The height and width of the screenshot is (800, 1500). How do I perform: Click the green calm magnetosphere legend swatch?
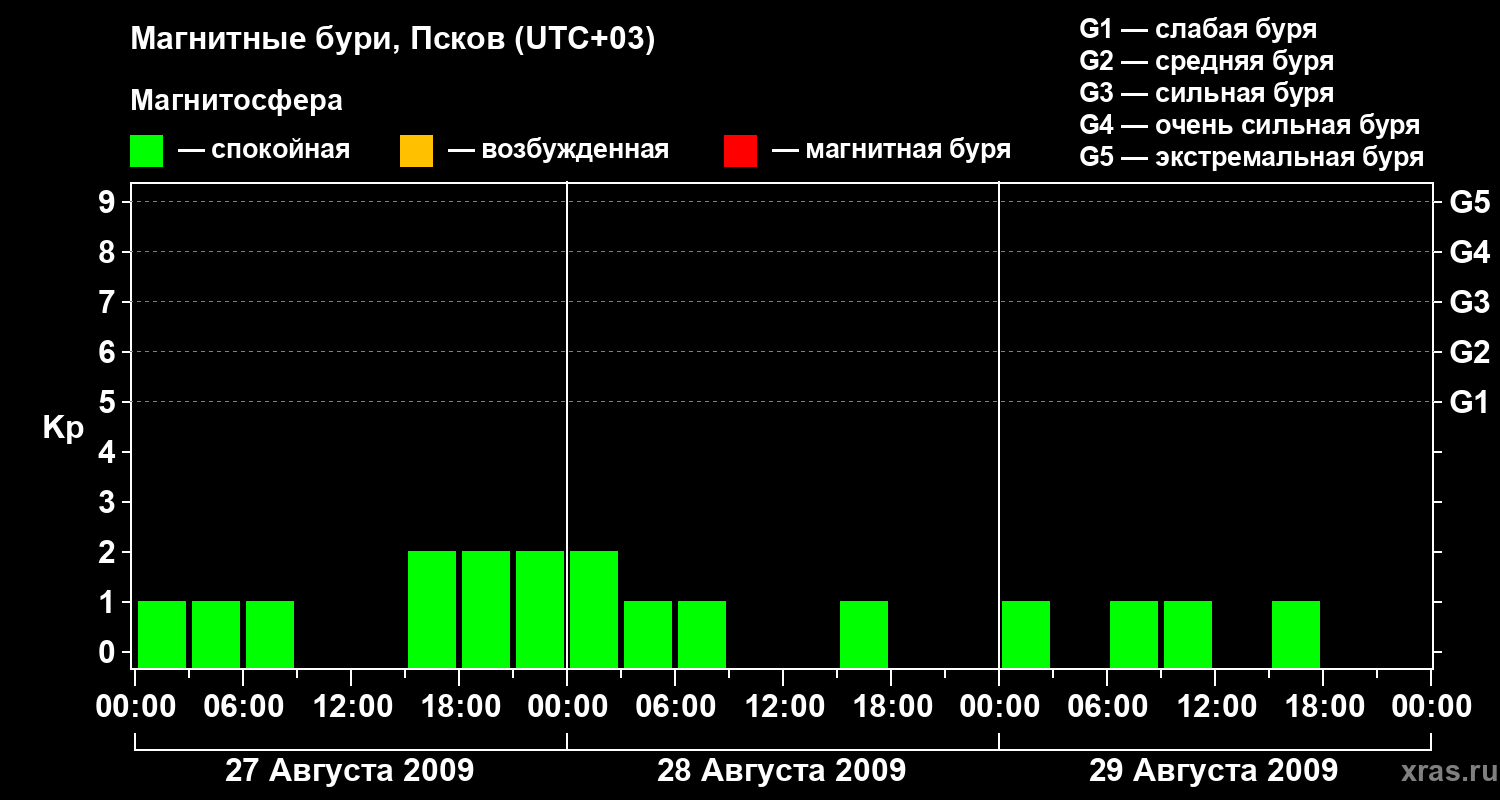[146, 151]
